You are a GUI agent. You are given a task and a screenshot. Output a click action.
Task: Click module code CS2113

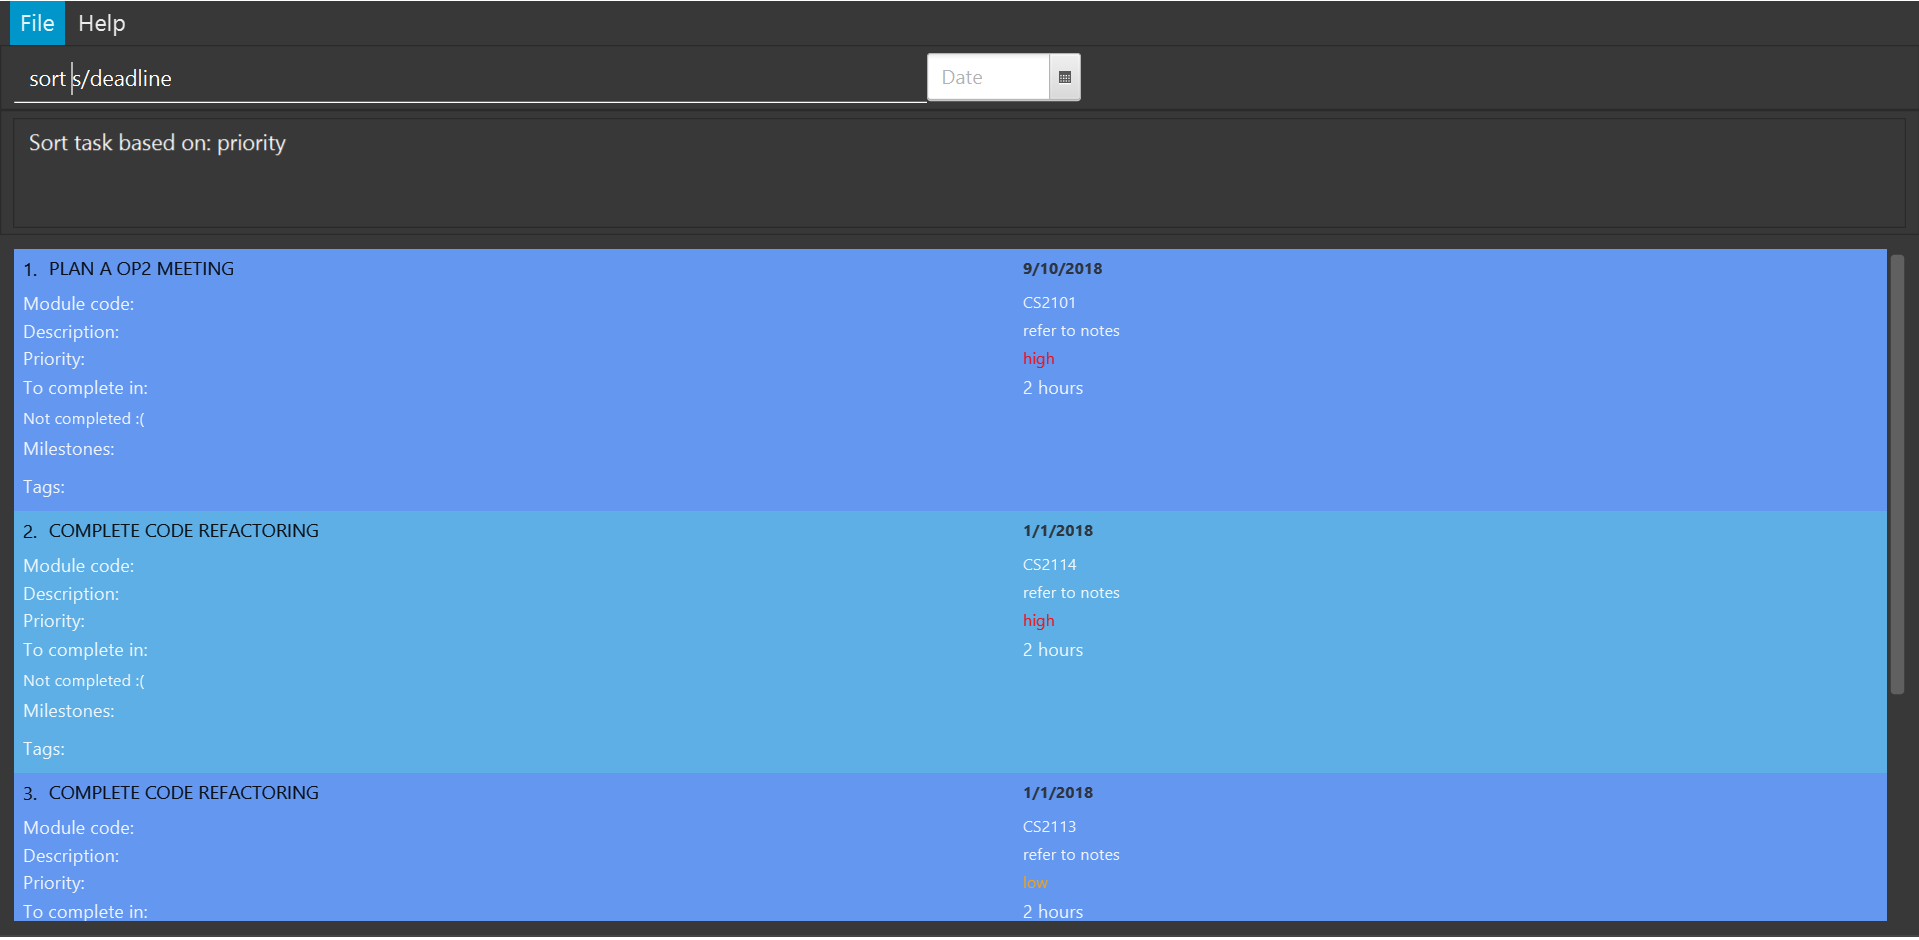tap(1049, 826)
